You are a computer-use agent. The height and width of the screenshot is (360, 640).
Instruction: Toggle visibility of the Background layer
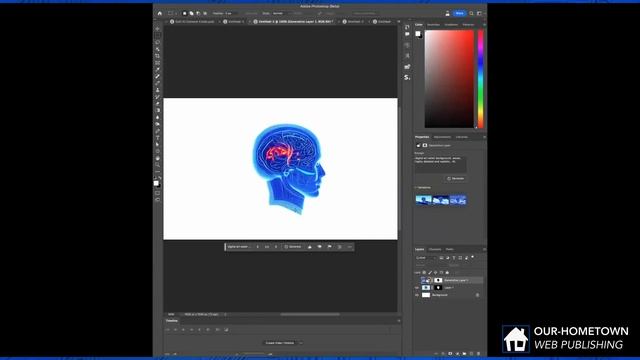pyautogui.click(x=417, y=295)
